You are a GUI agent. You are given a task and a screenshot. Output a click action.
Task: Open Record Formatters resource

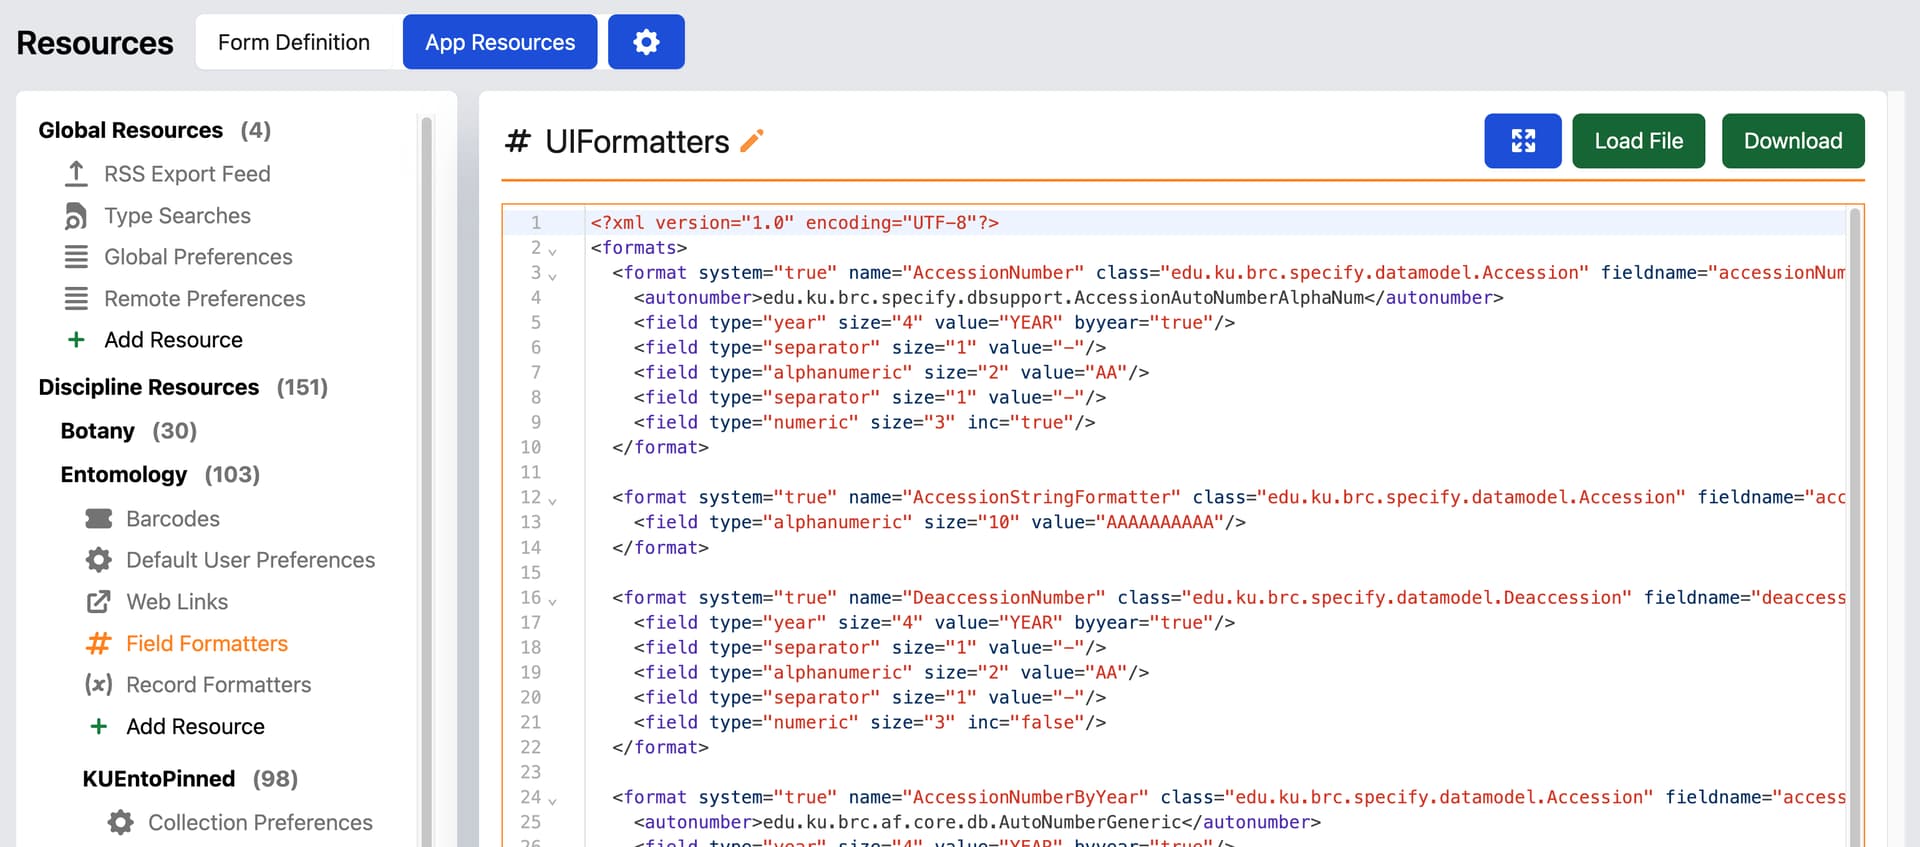[218, 685]
